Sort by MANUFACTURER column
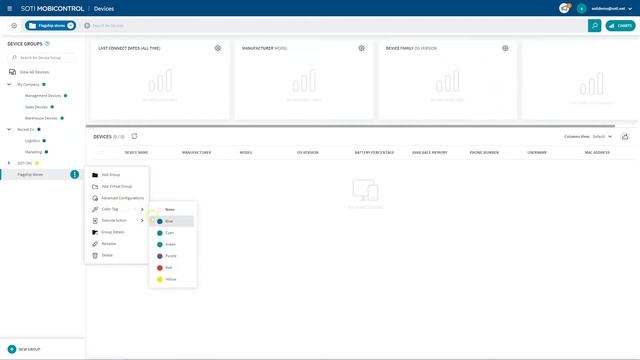 pyautogui.click(x=196, y=152)
